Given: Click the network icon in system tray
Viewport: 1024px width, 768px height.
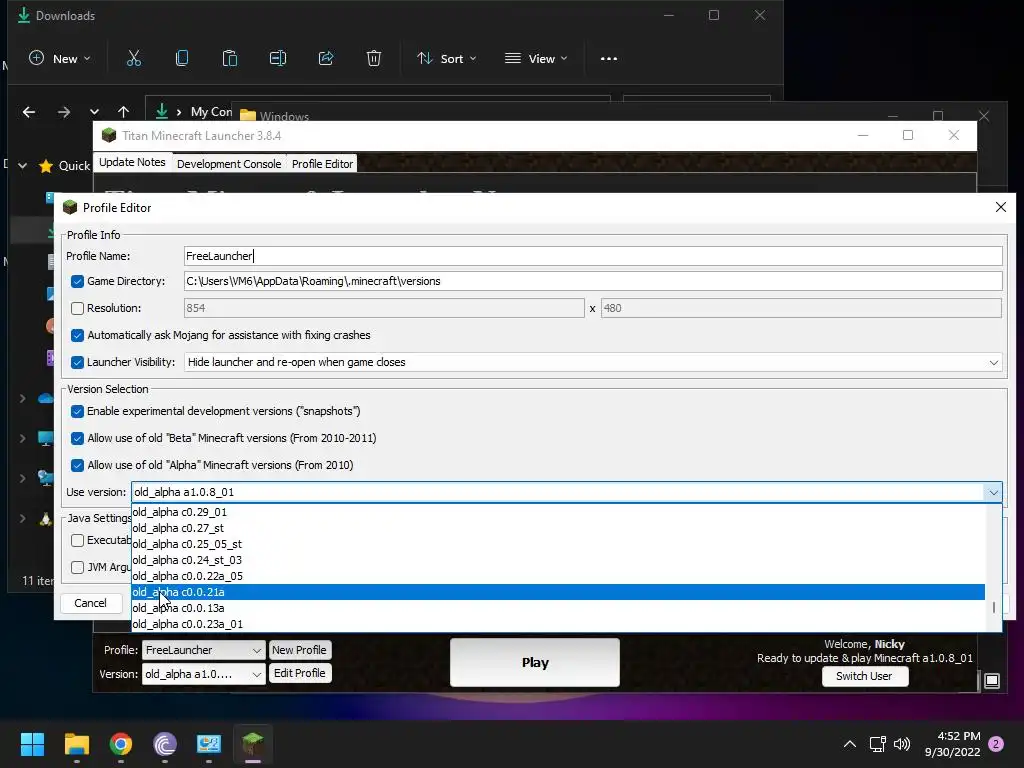Looking at the screenshot, I should click(x=878, y=744).
